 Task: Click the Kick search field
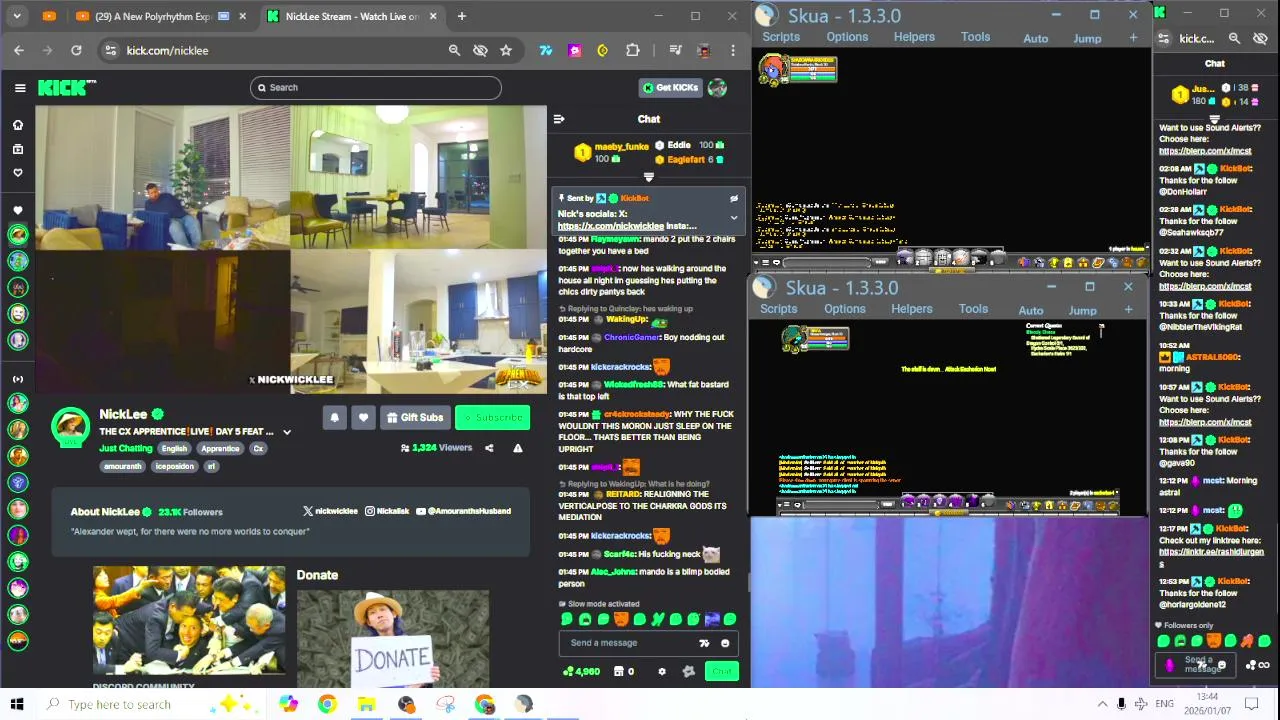(x=376, y=88)
